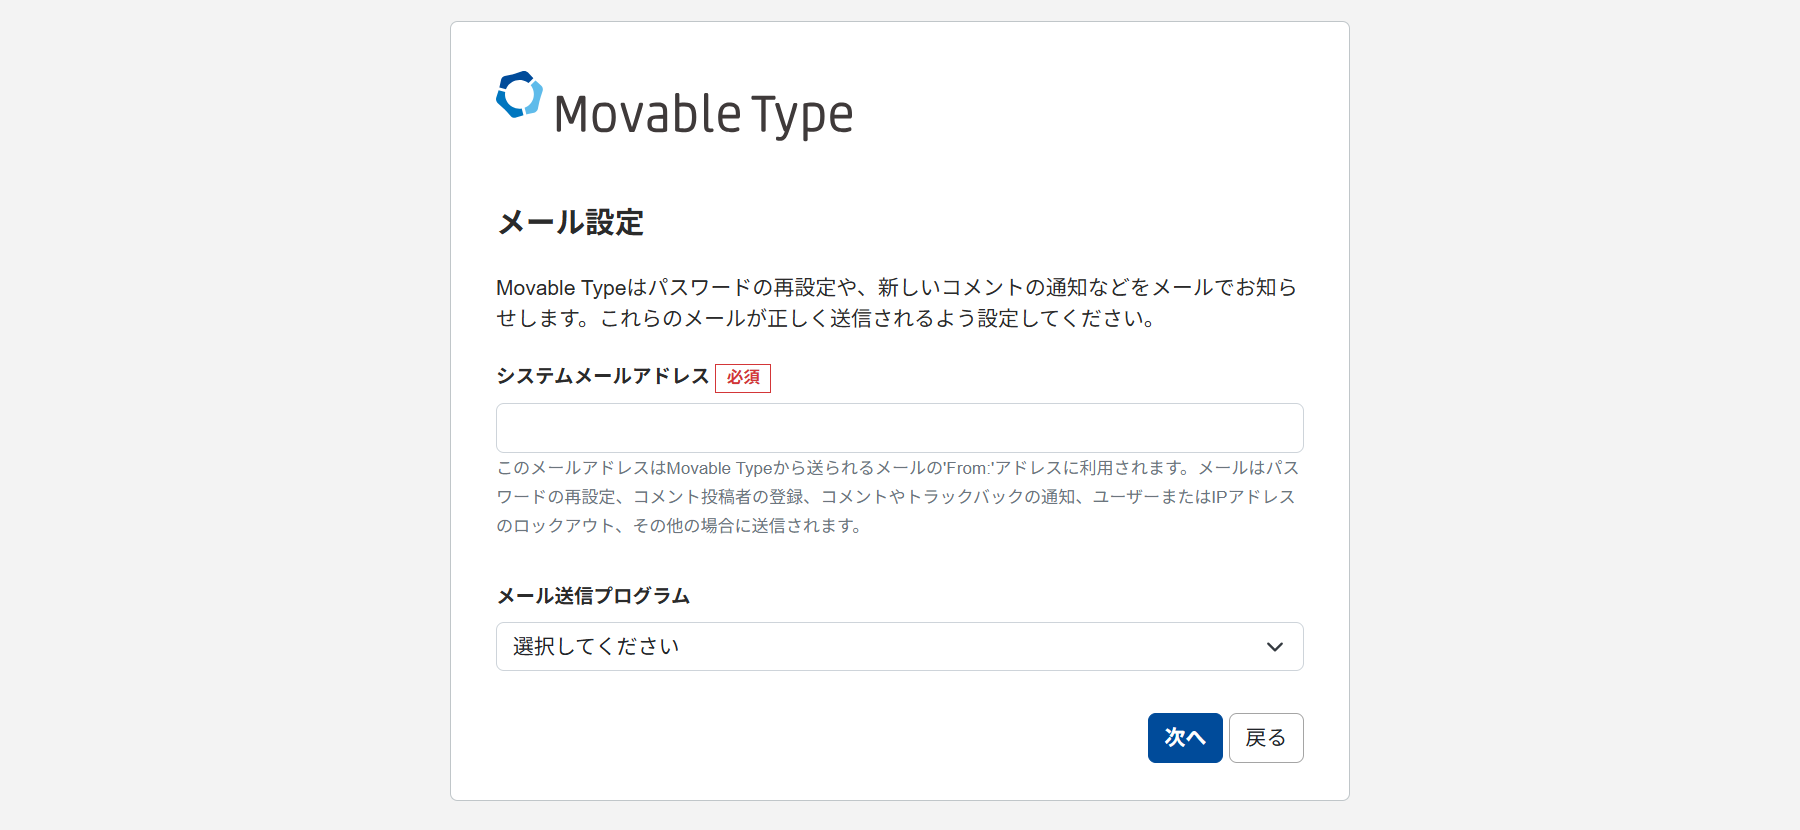Click the システムメールアドレス field label
Viewport: 1800px width, 830px height.
point(602,376)
